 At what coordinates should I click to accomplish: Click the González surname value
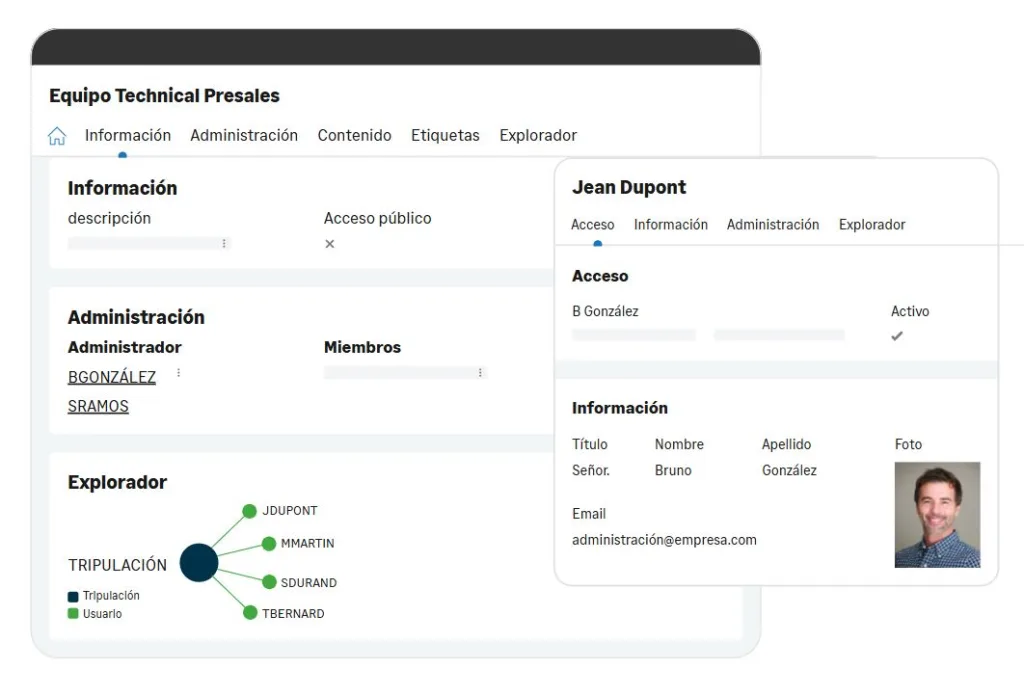(x=789, y=470)
